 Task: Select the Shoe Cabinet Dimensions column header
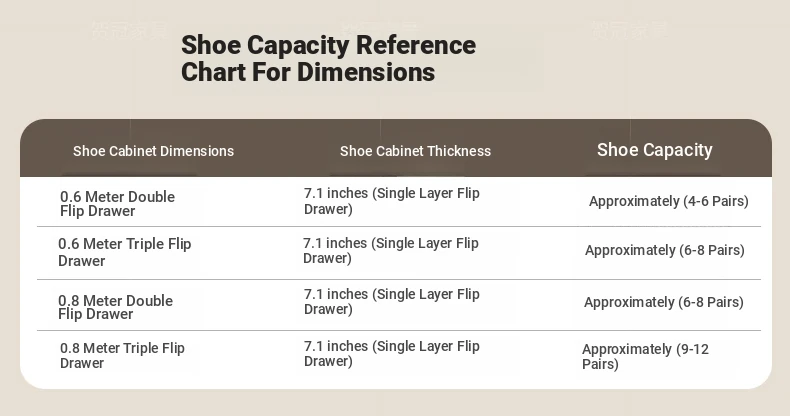(153, 151)
